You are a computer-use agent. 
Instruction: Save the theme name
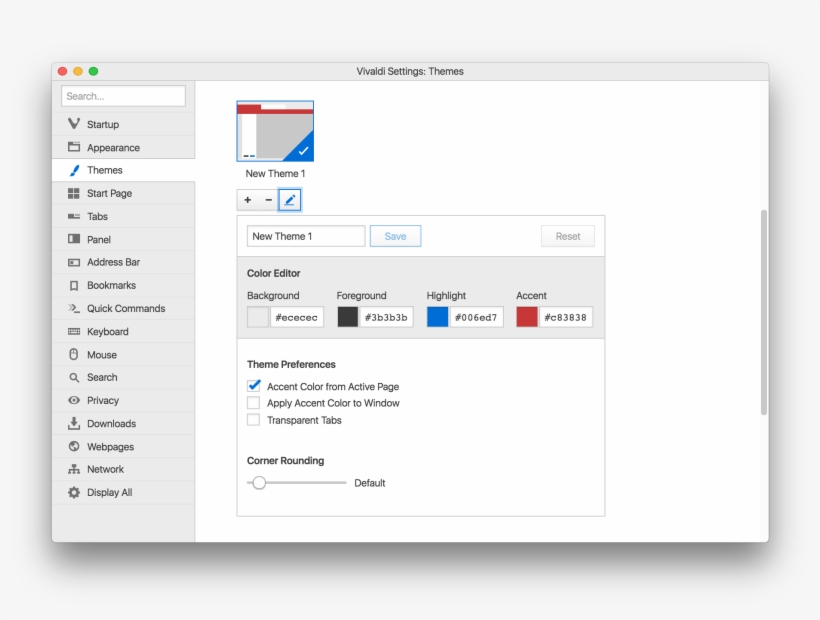pyautogui.click(x=395, y=236)
